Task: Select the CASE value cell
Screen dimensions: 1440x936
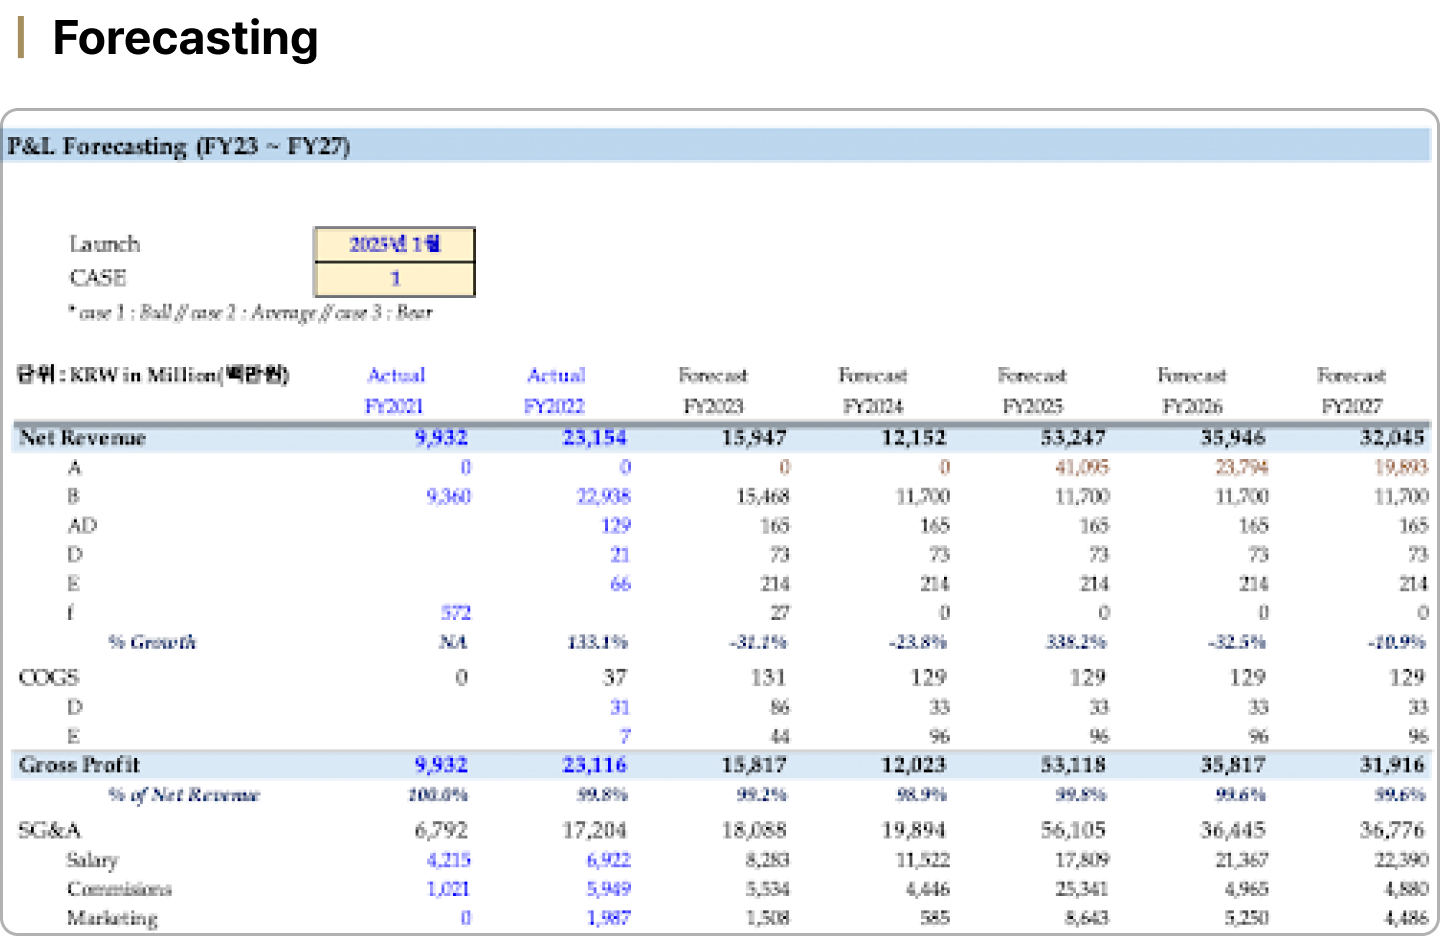Action: coord(395,279)
